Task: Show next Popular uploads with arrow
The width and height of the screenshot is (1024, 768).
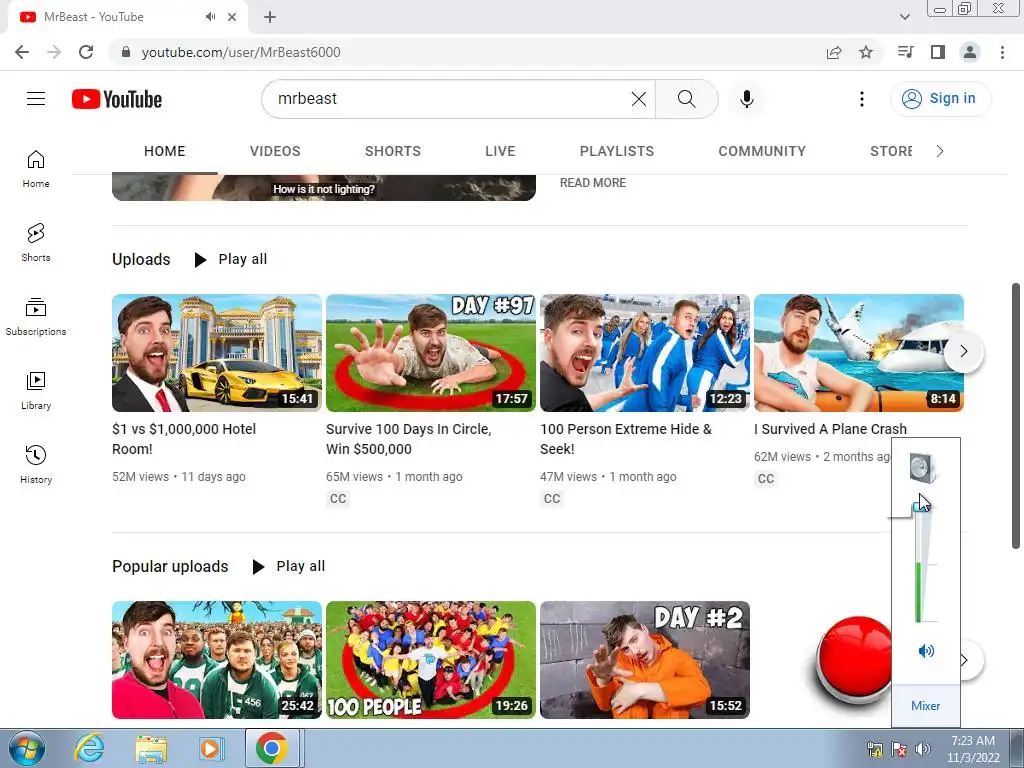Action: pos(965,660)
